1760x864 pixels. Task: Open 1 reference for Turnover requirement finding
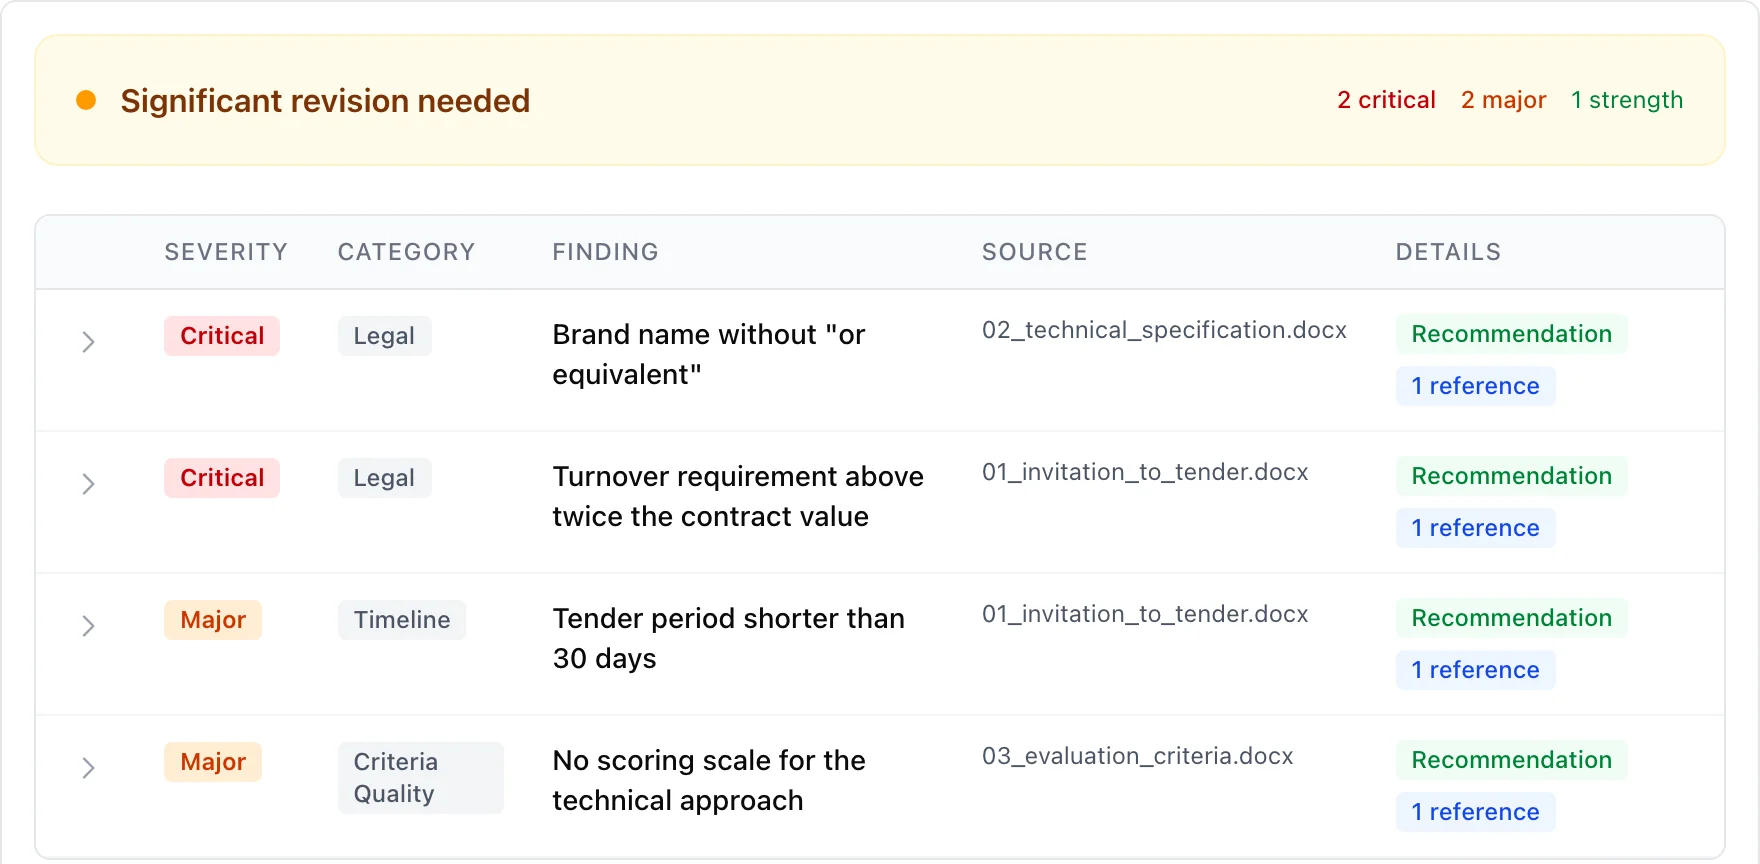pos(1475,528)
